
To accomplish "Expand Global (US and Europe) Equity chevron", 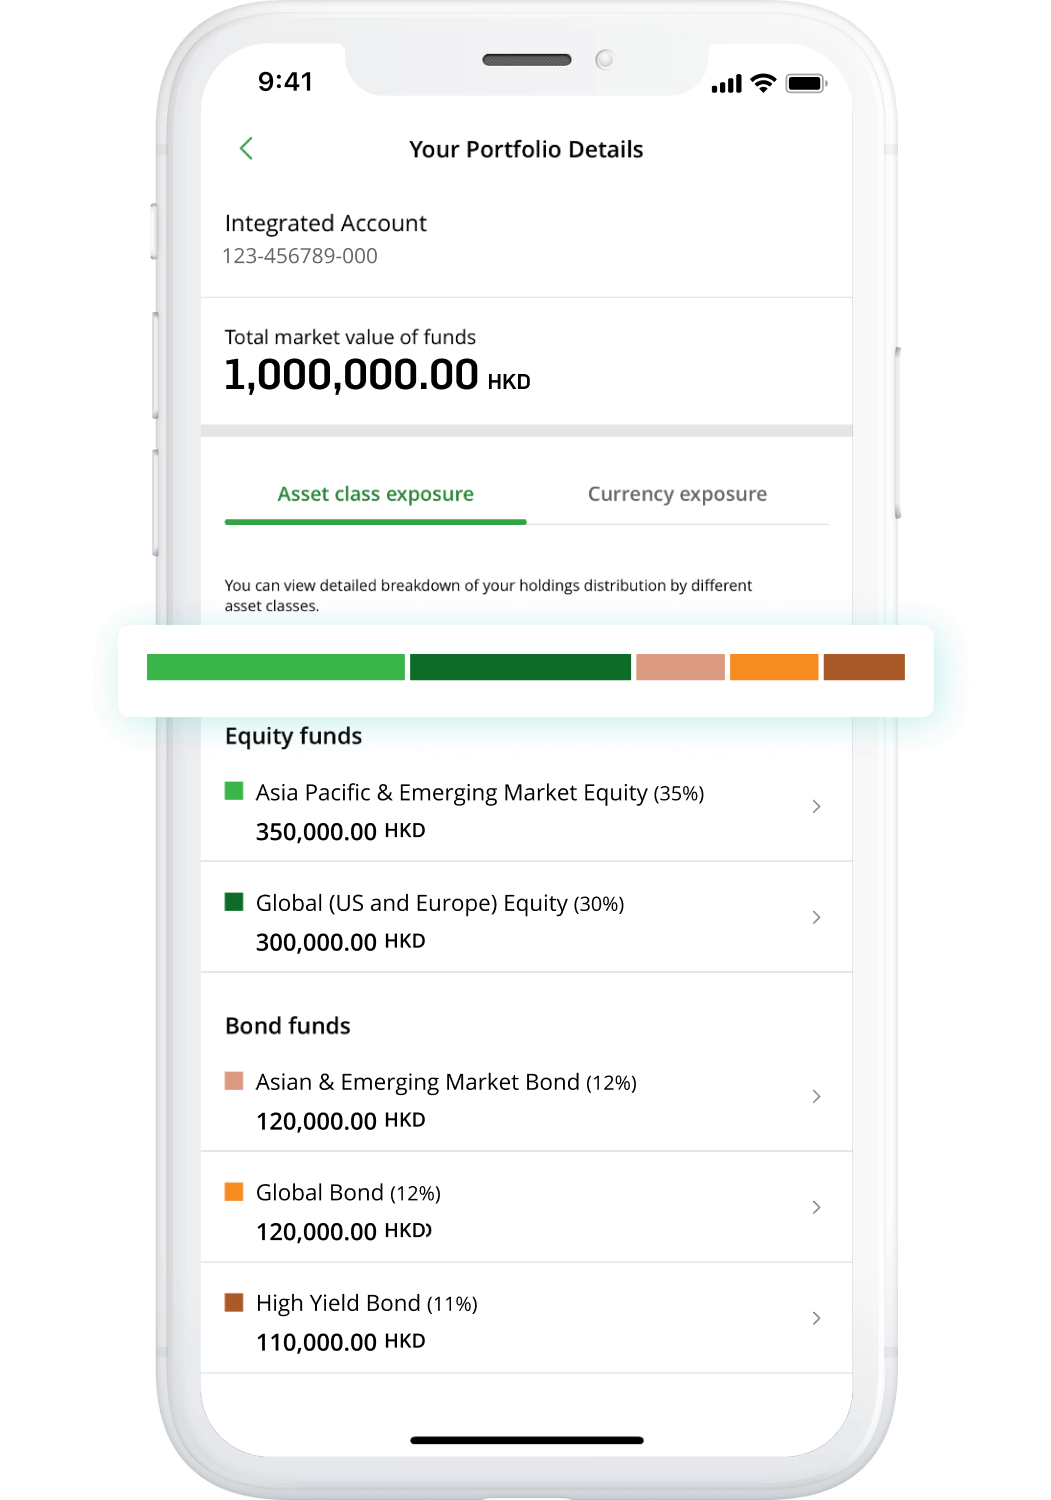I will tap(816, 917).
